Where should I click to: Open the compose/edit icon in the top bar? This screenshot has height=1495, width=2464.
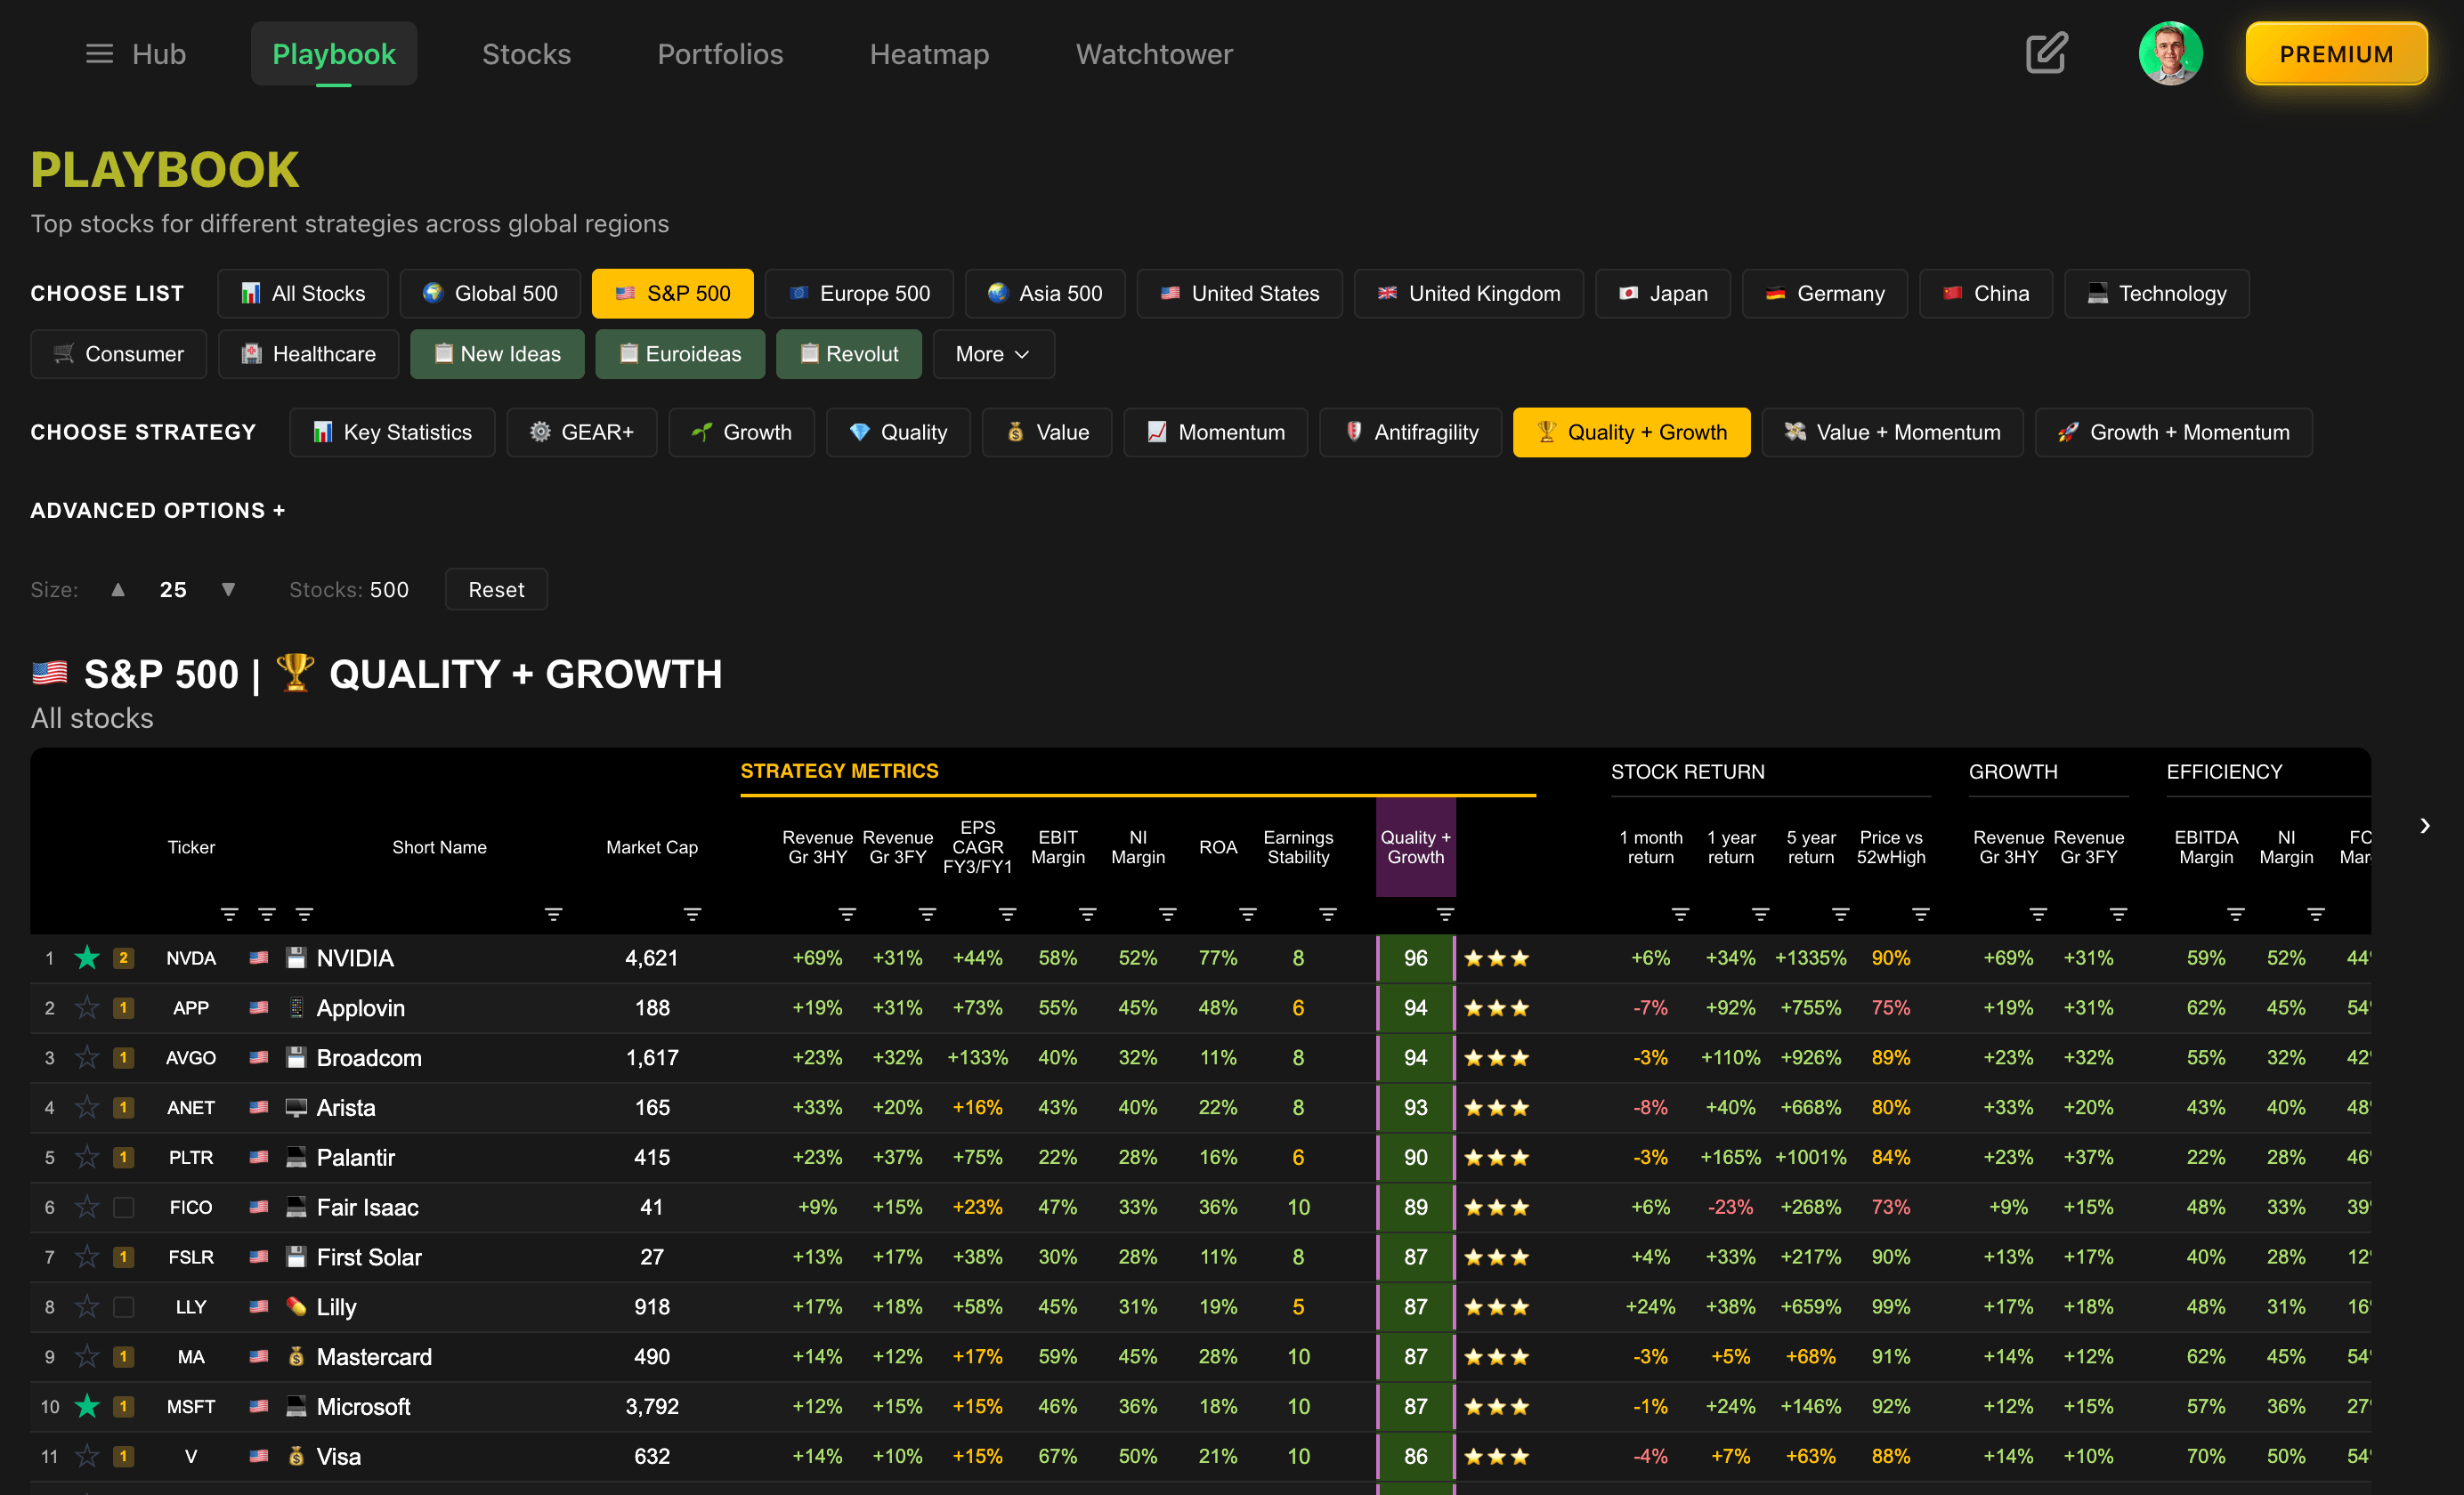(2046, 53)
